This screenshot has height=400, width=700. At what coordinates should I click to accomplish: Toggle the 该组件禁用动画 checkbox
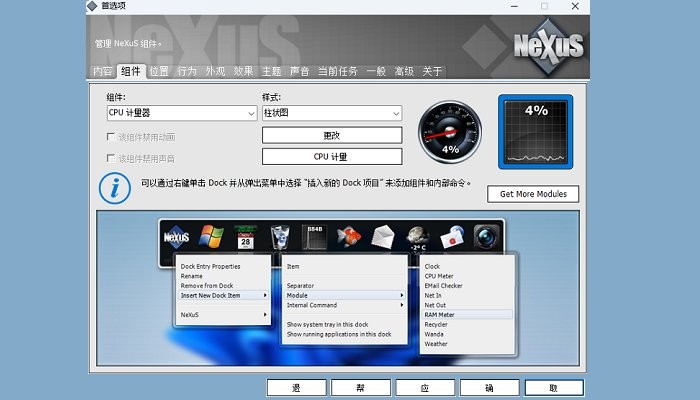[111, 137]
